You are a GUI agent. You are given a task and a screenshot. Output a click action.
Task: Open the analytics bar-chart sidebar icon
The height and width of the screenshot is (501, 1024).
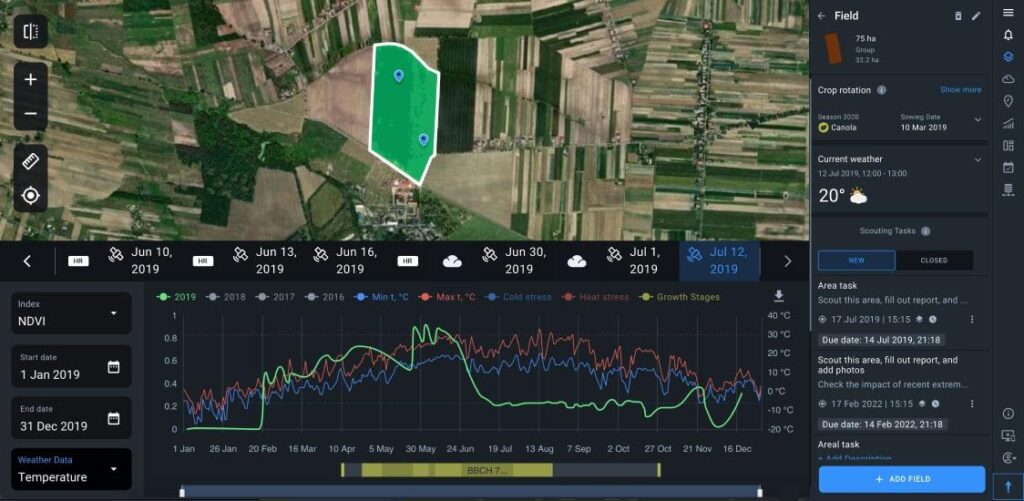1008,123
